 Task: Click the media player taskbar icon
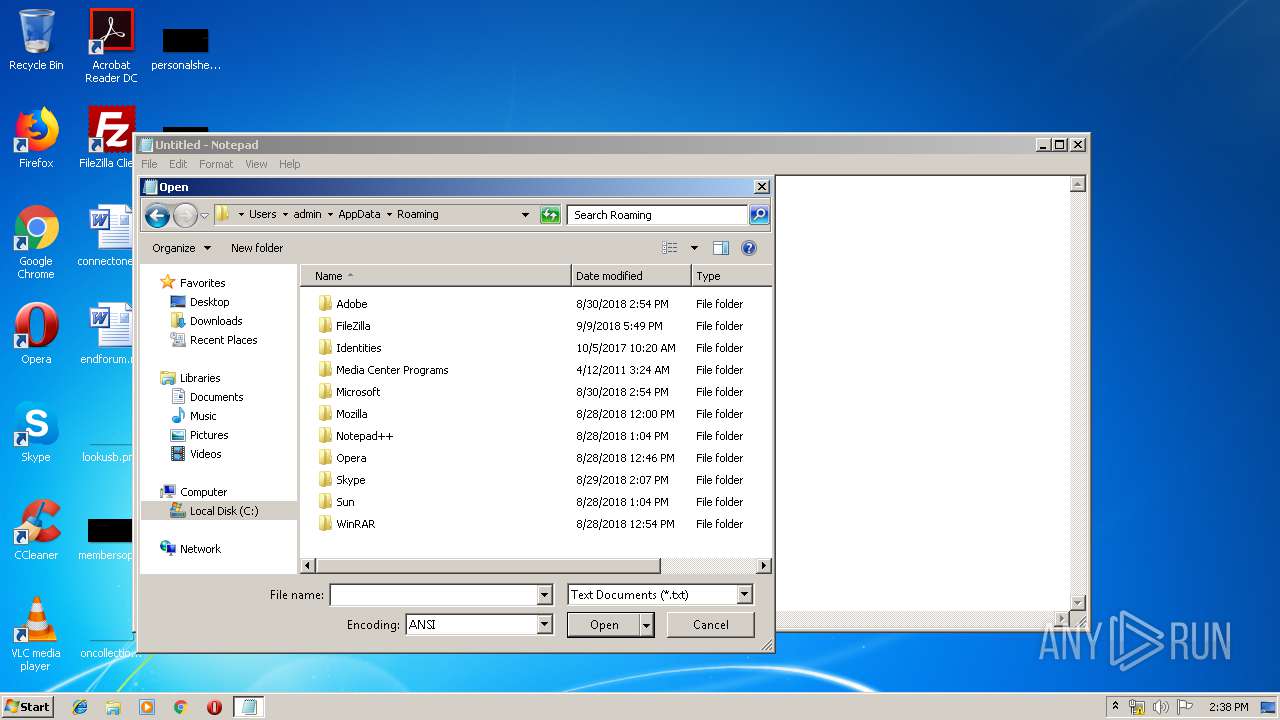[147, 707]
